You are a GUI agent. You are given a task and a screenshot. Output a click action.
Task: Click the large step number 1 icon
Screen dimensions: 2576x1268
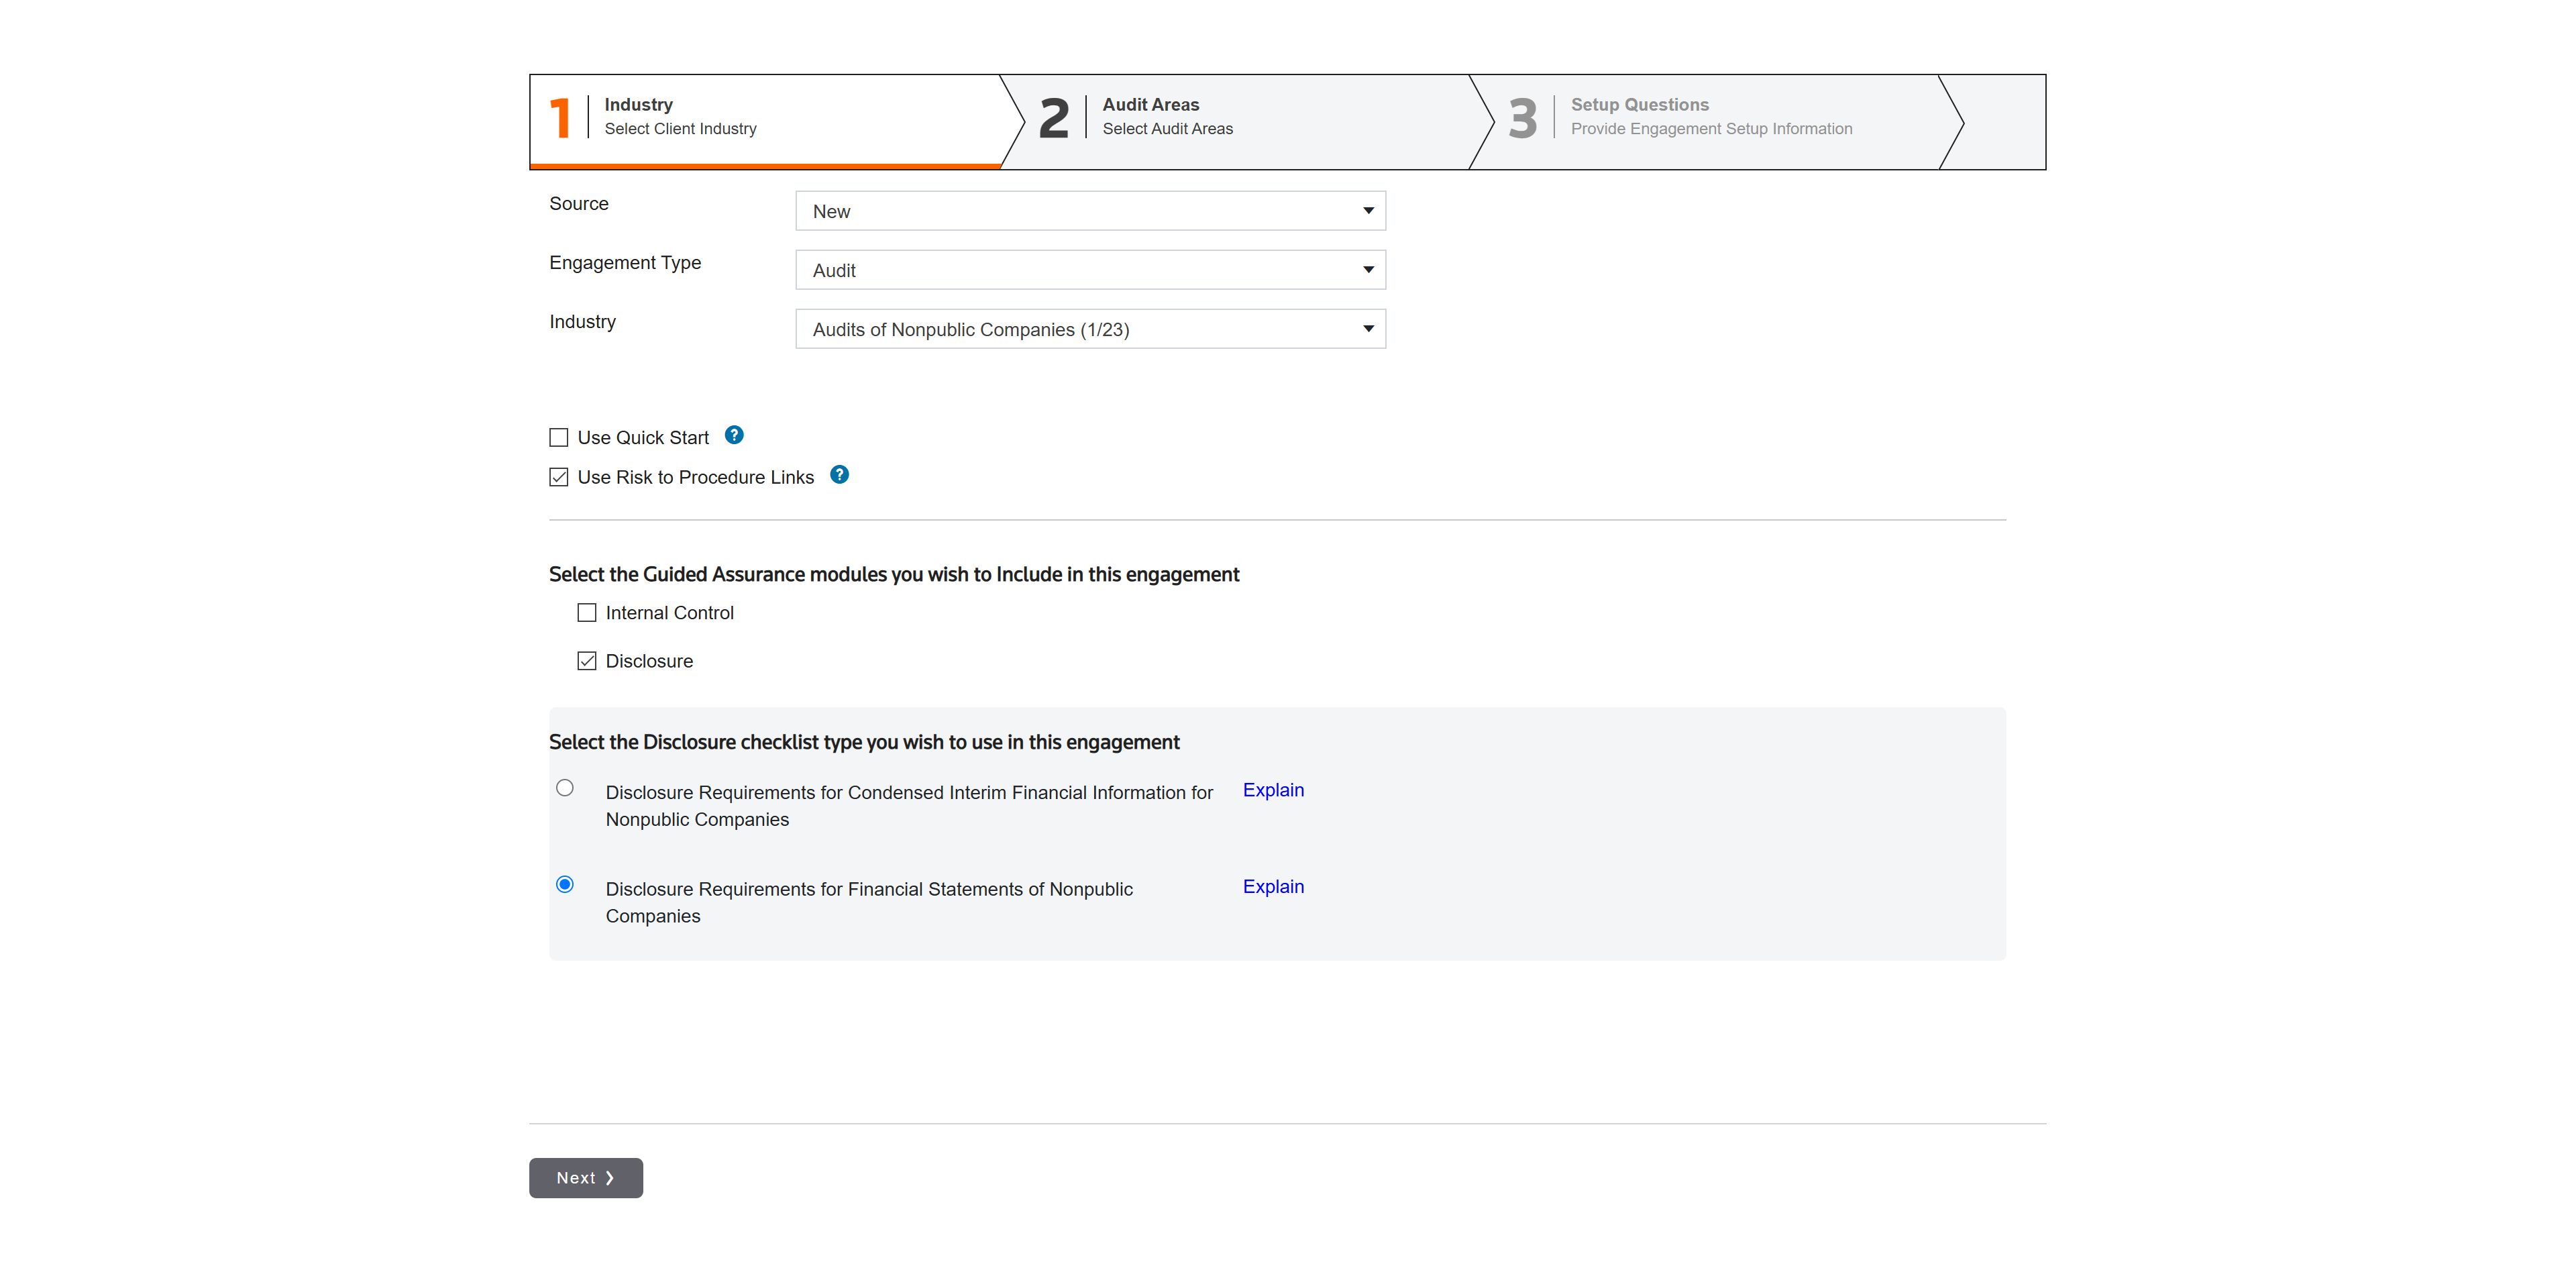[x=560, y=118]
